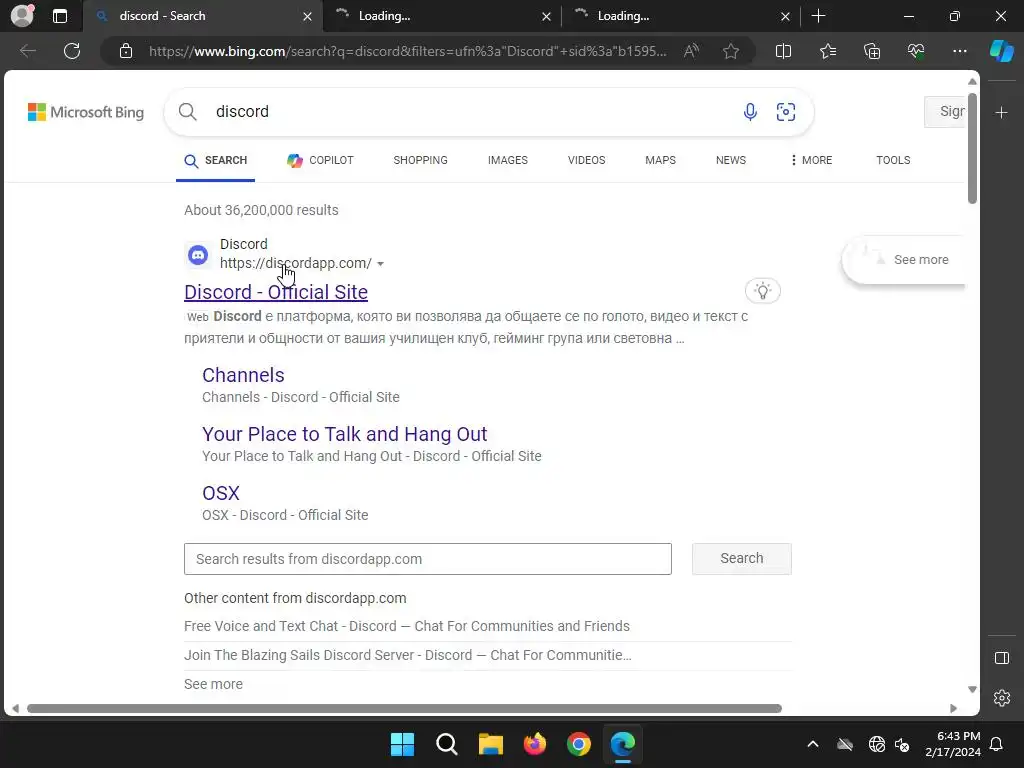
Task: Click 'About 36,200,000 results' text
Action: click(261, 210)
